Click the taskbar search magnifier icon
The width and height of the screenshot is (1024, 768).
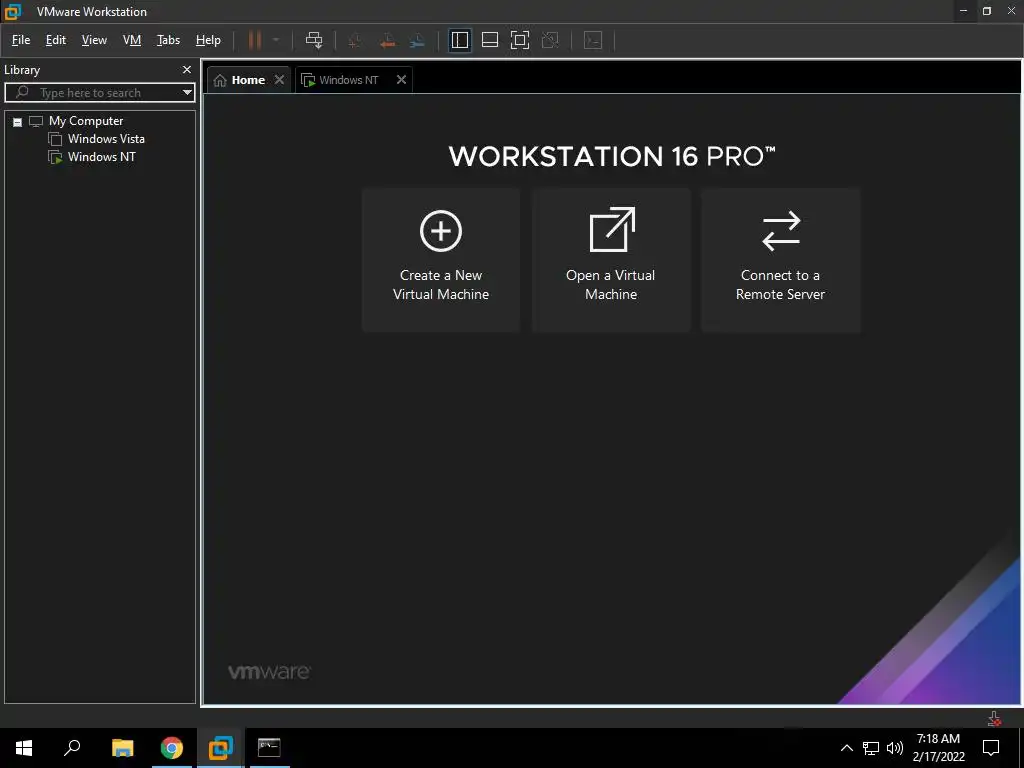[x=72, y=748]
